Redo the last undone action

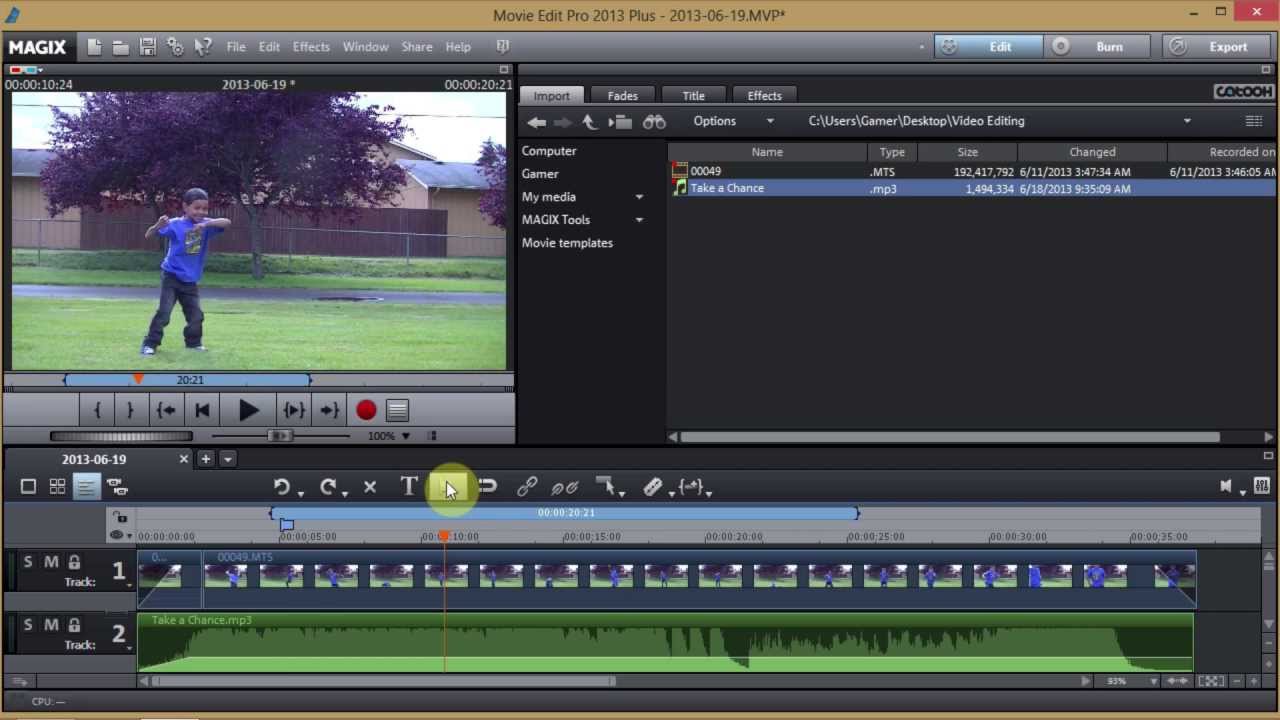[x=327, y=487]
